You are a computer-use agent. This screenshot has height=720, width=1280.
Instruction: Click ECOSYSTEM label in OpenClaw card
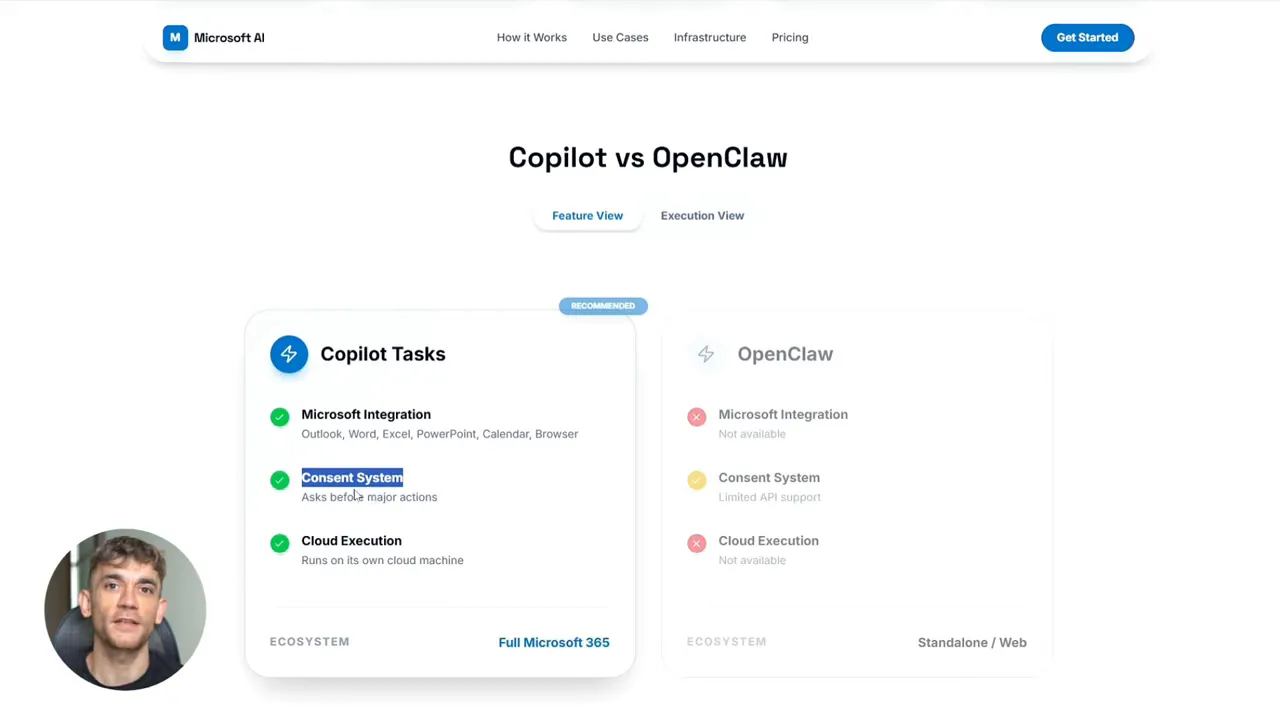pos(726,642)
